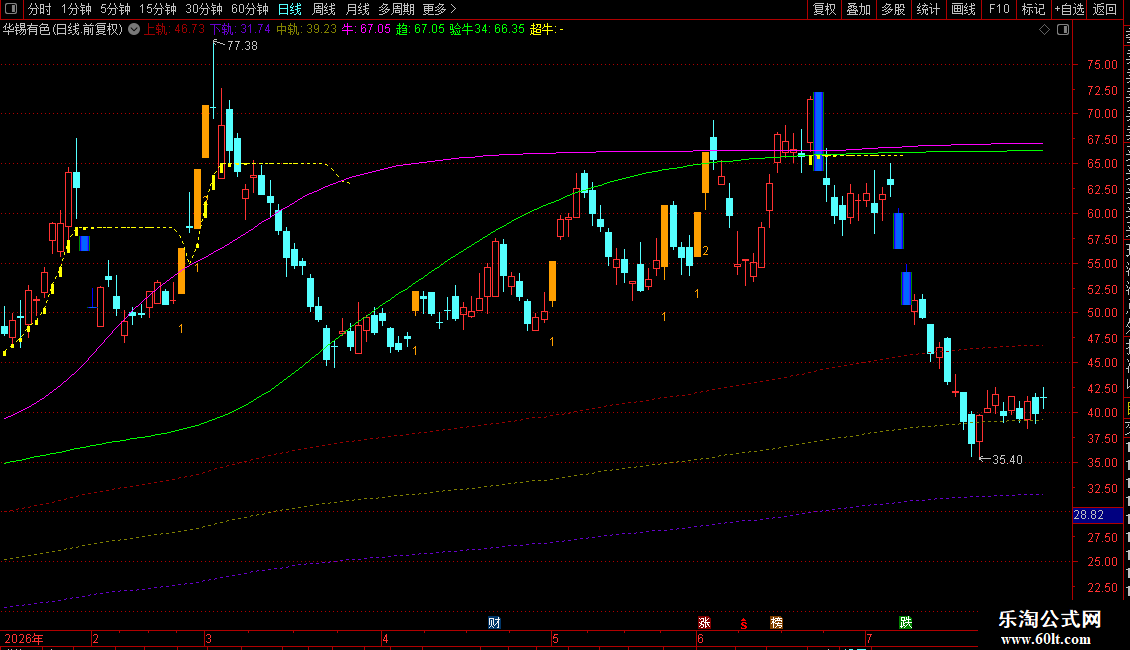Image resolution: width=1130 pixels, height=650 pixels.
Task: Add stock with +自选 button
Action: (1069, 9)
